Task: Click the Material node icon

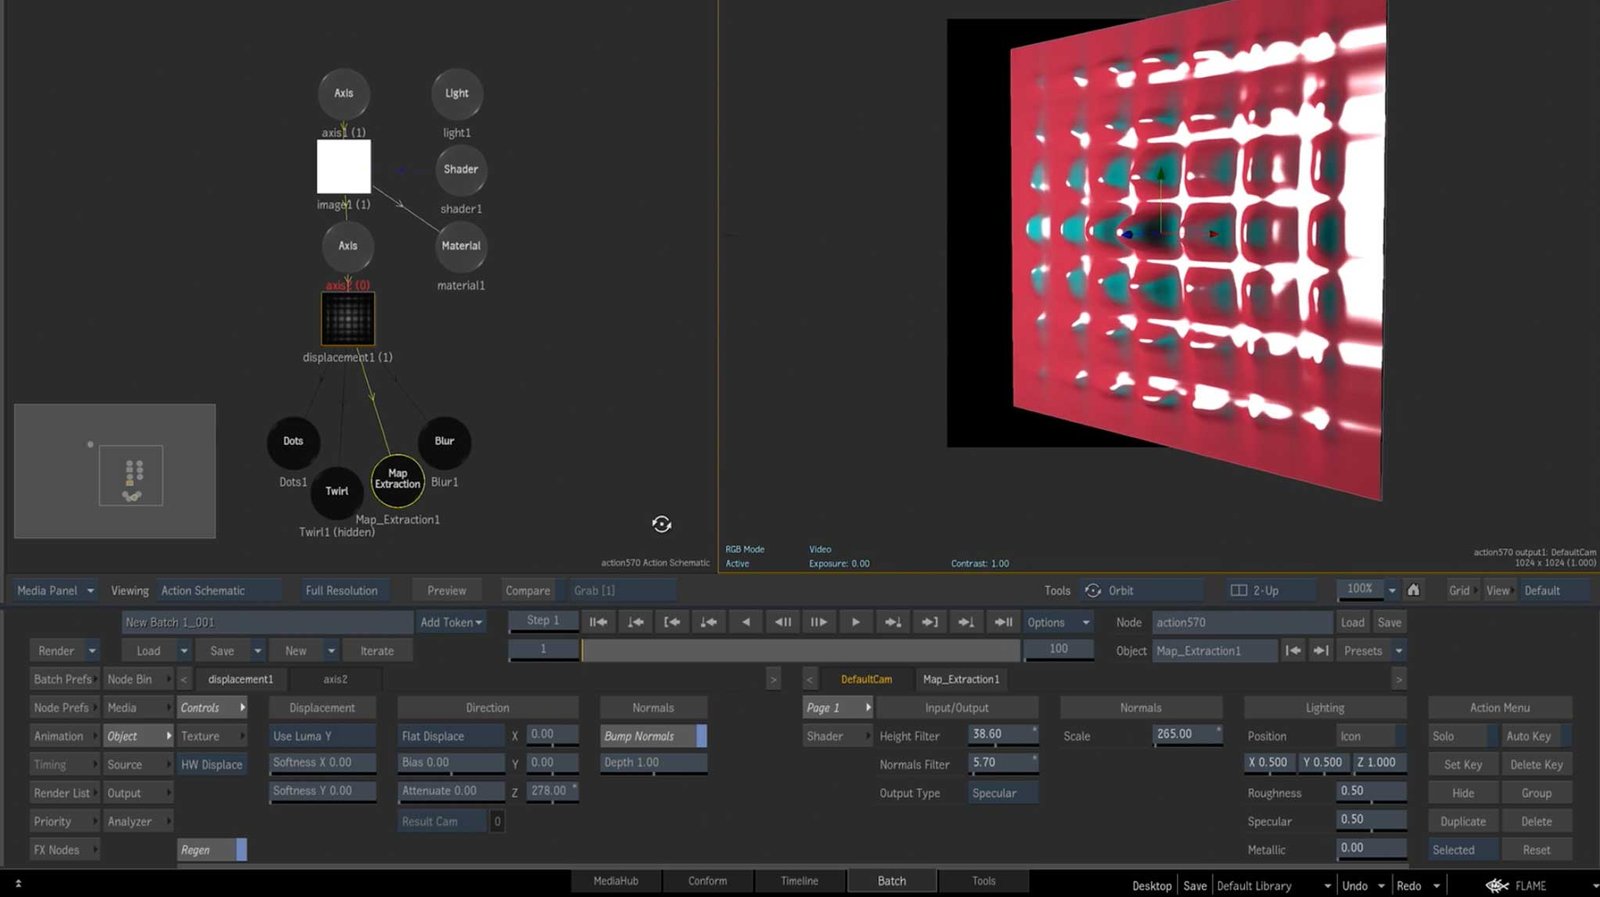Action: click(x=460, y=246)
